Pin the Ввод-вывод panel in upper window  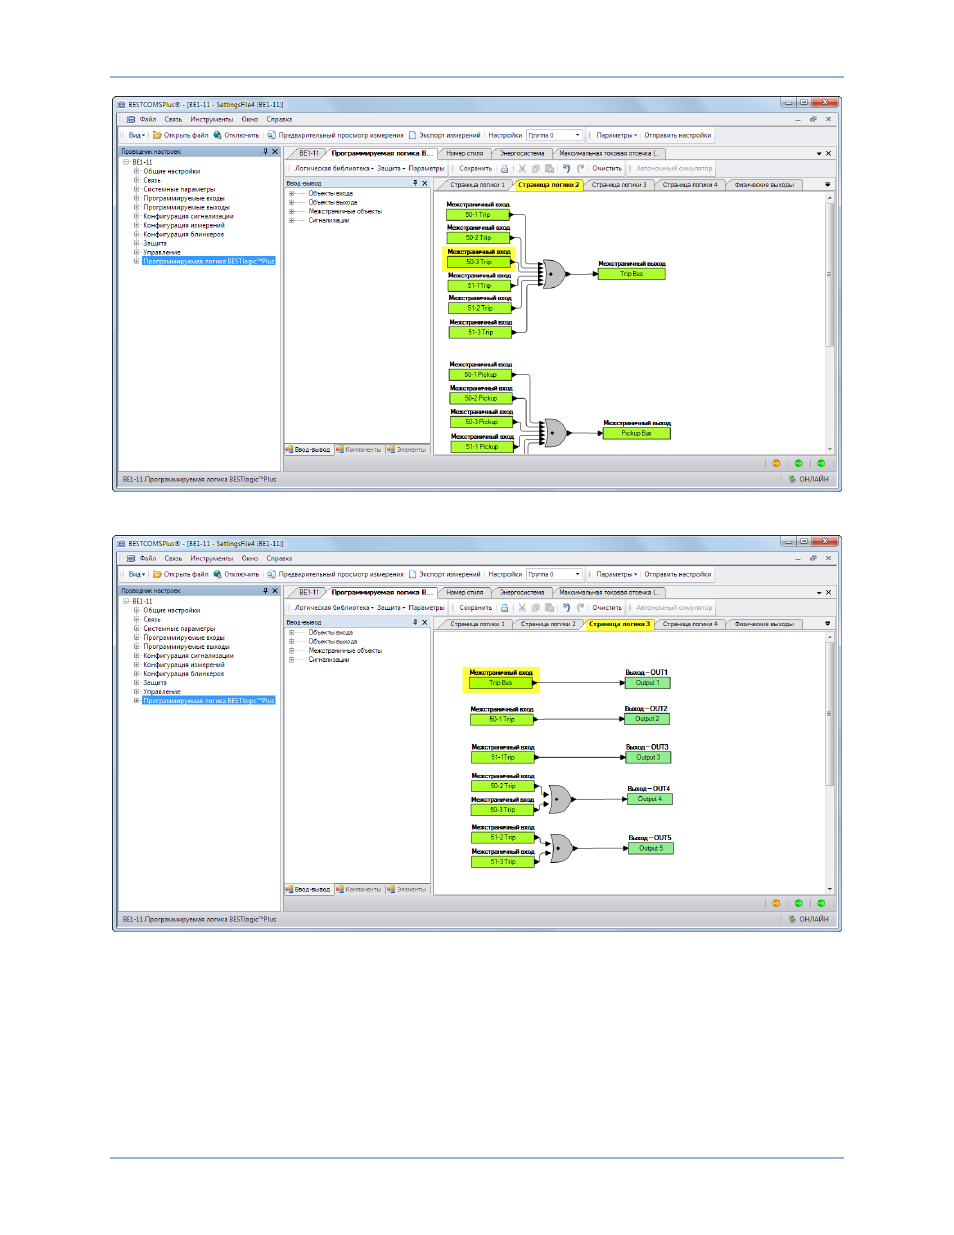coord(415,183)
